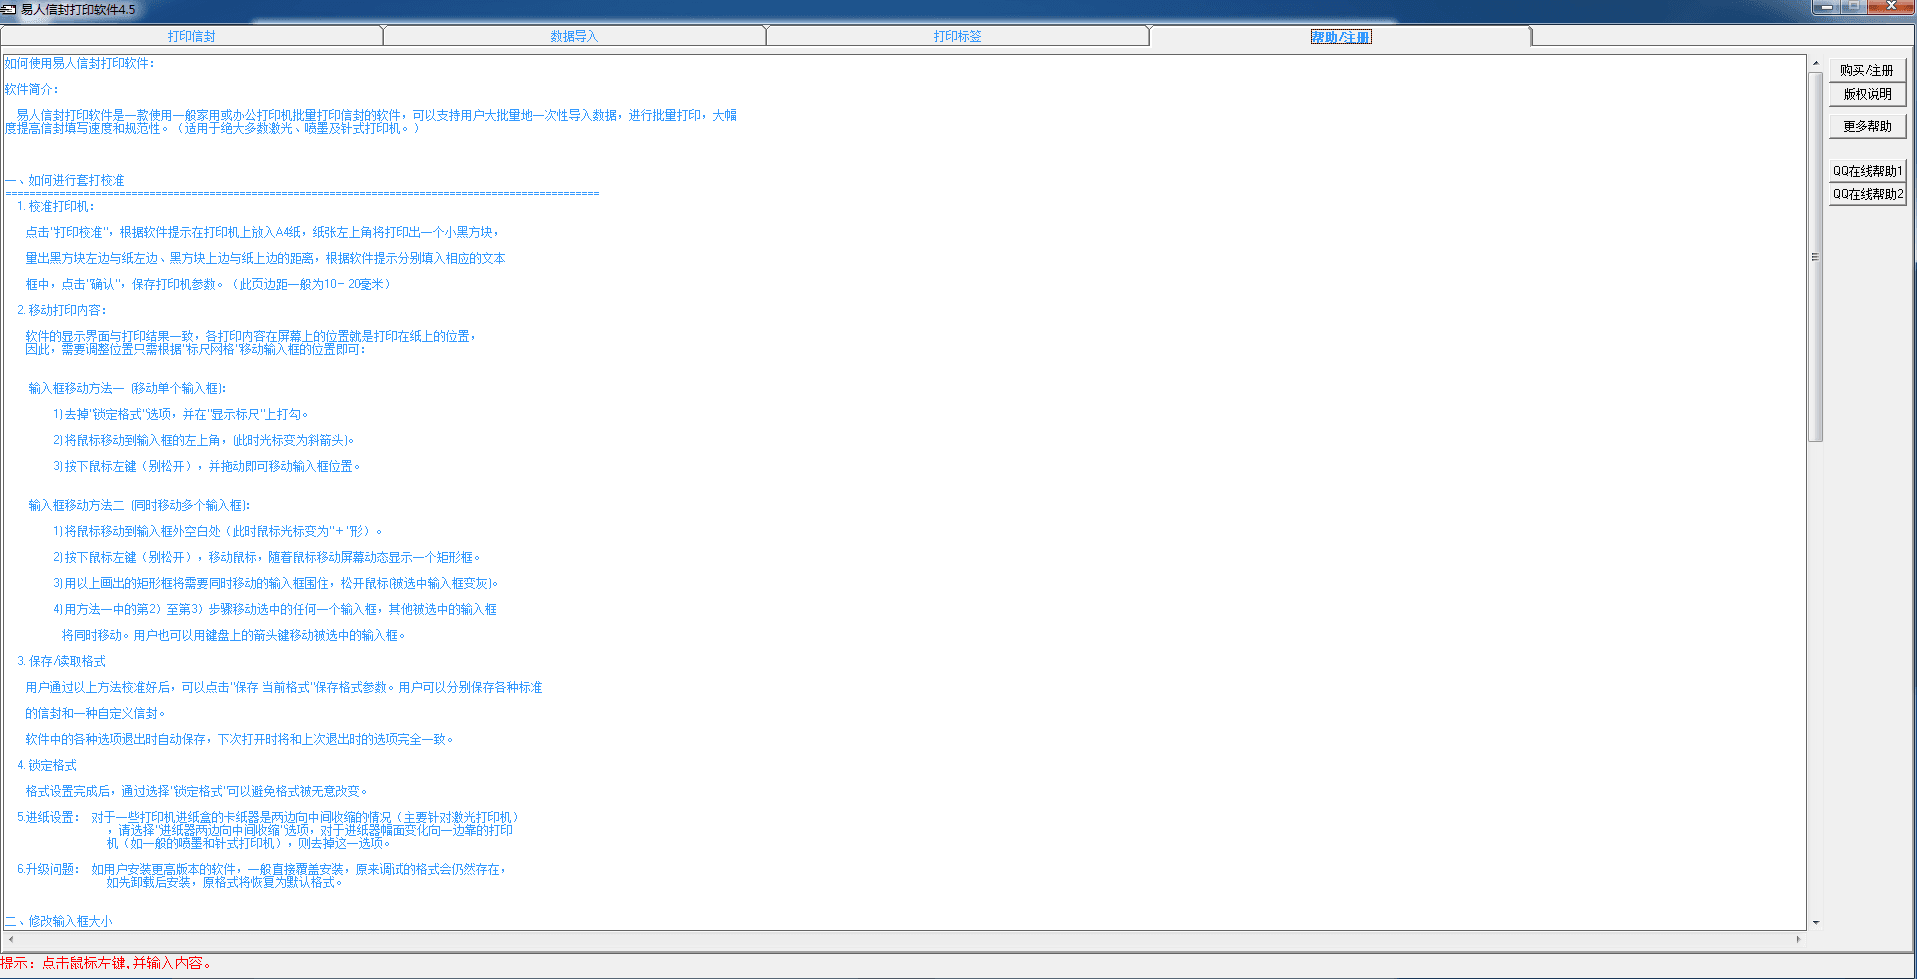Screen dimensions: 1917x979
Task: Click the horizontal scrollbar left arrow
Action: pos(11,939)
